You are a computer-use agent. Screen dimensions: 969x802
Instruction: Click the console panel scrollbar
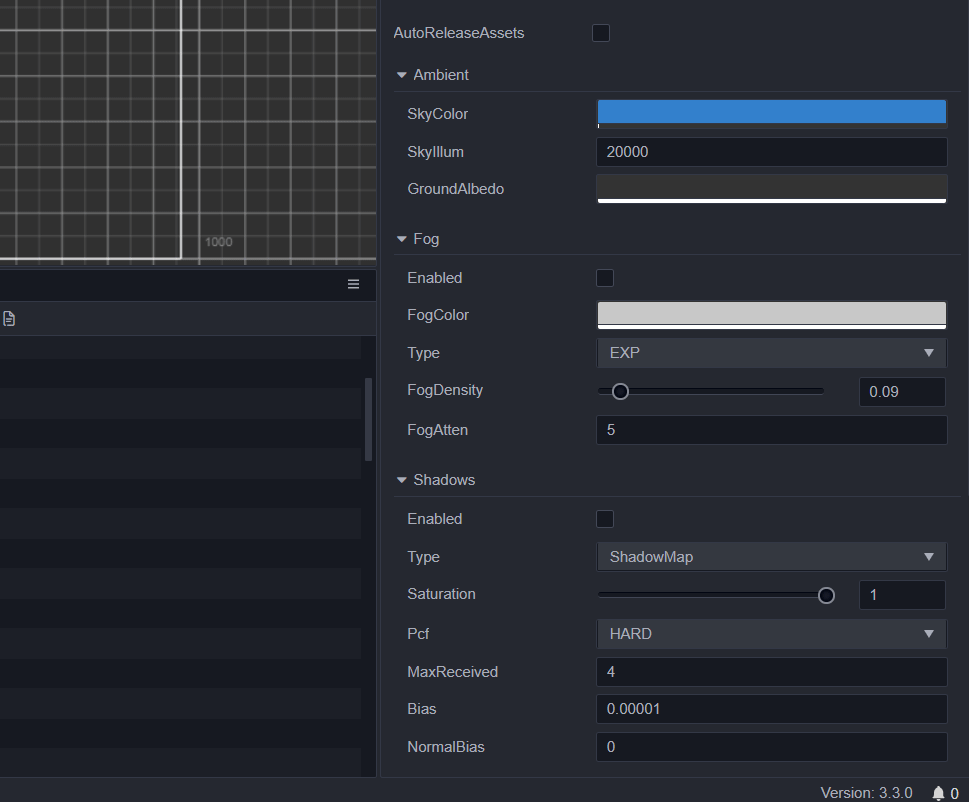coord(368,420)
